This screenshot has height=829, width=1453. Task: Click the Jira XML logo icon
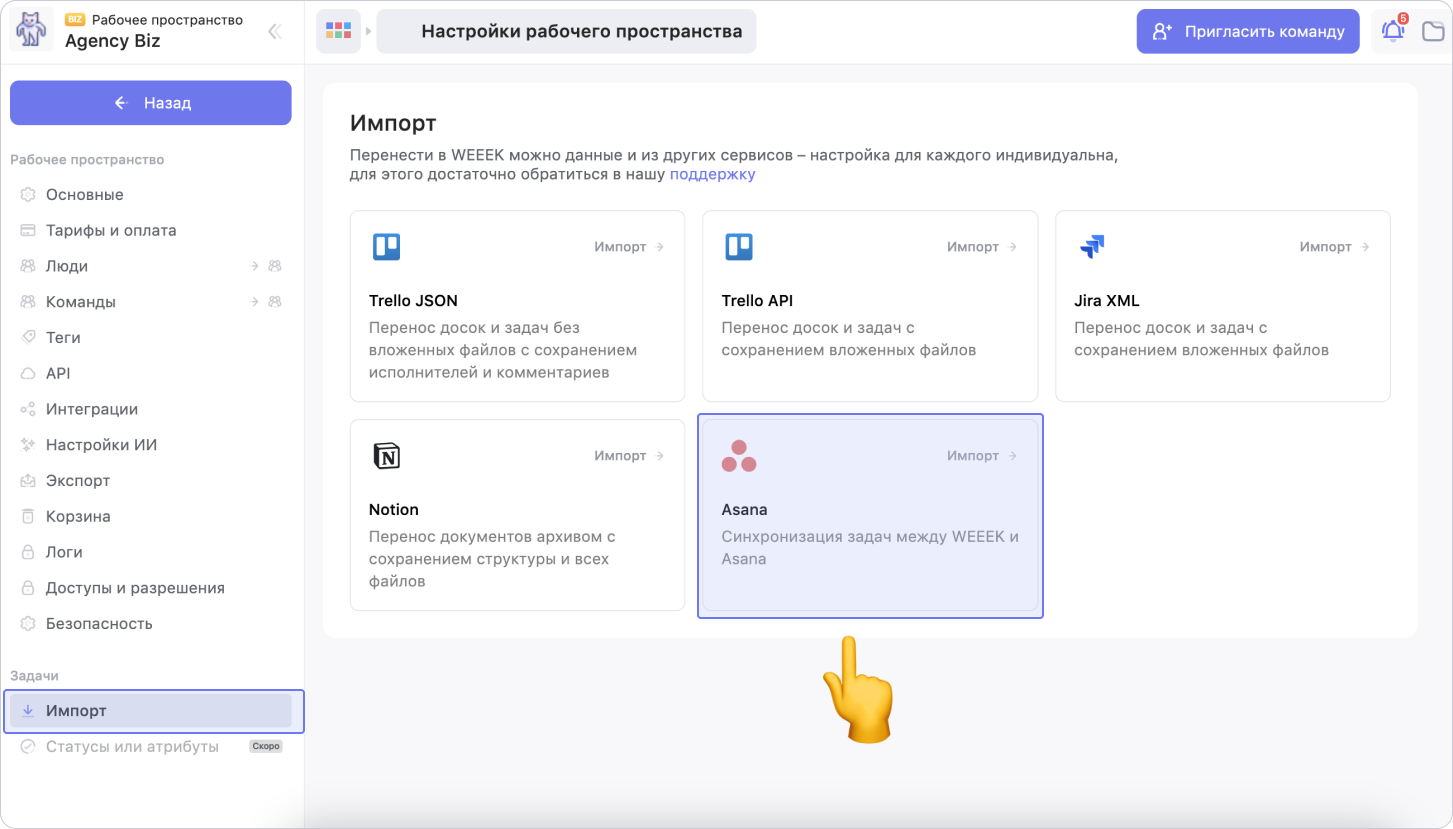(x=1092, y=247)
